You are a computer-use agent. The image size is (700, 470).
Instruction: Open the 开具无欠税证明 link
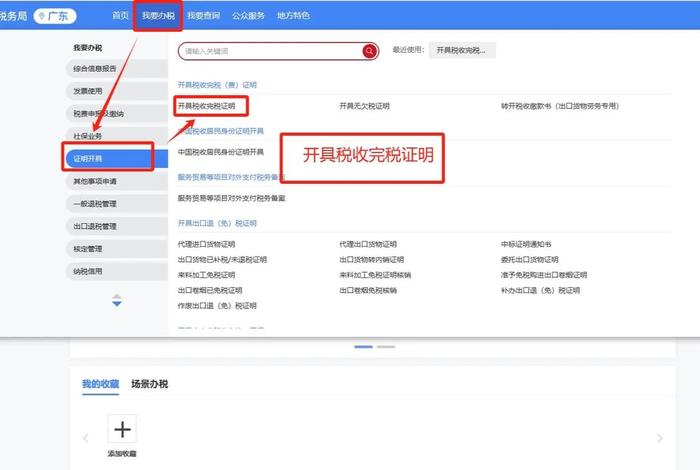pyautogui.click(x=364, y=106)
